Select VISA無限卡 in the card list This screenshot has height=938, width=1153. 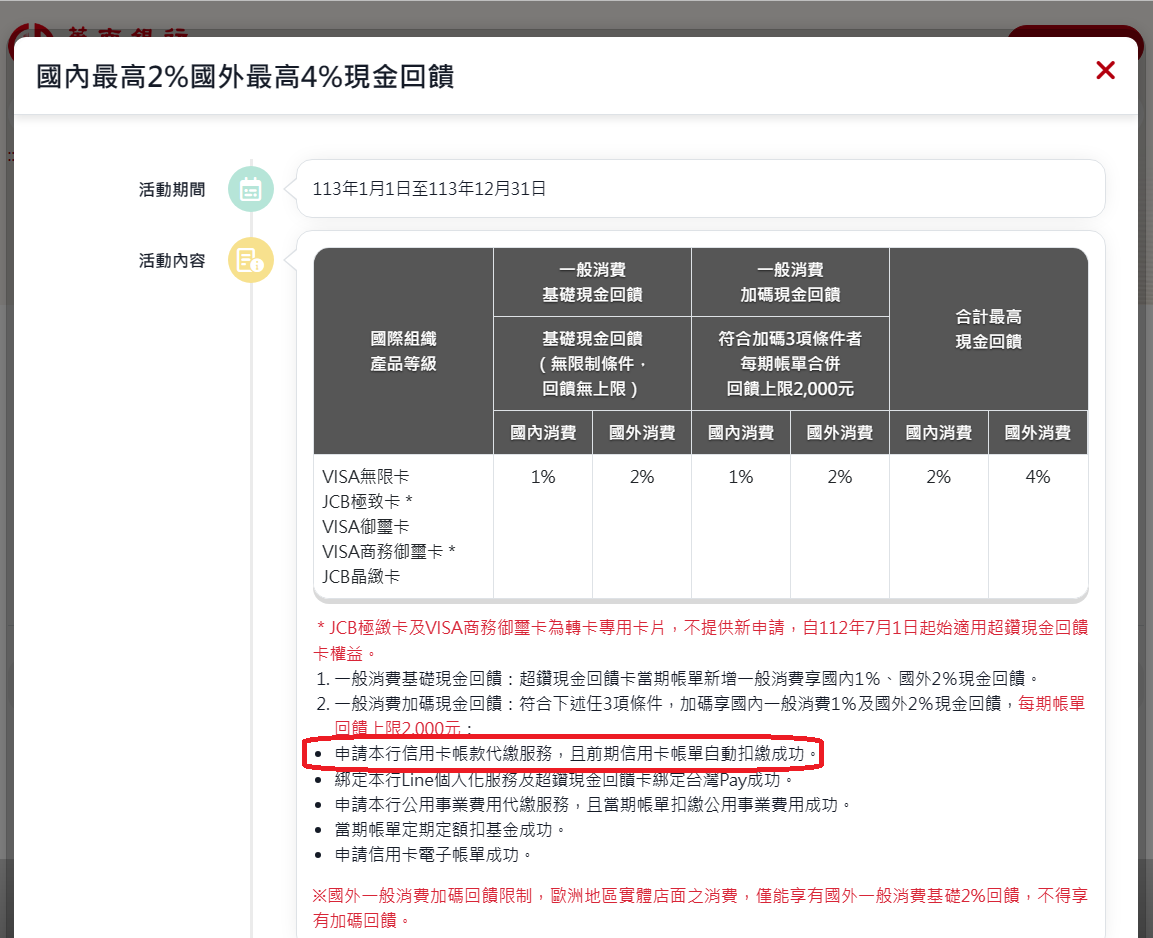pyautogui.click(x=365, y=477)
